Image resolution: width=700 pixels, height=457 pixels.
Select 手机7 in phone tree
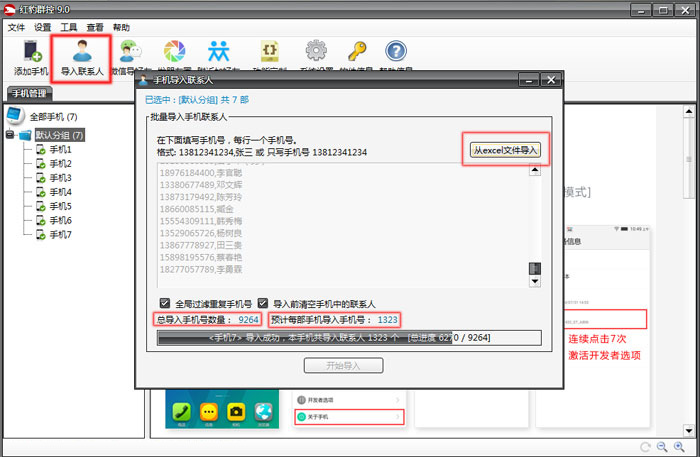point(60,235)
